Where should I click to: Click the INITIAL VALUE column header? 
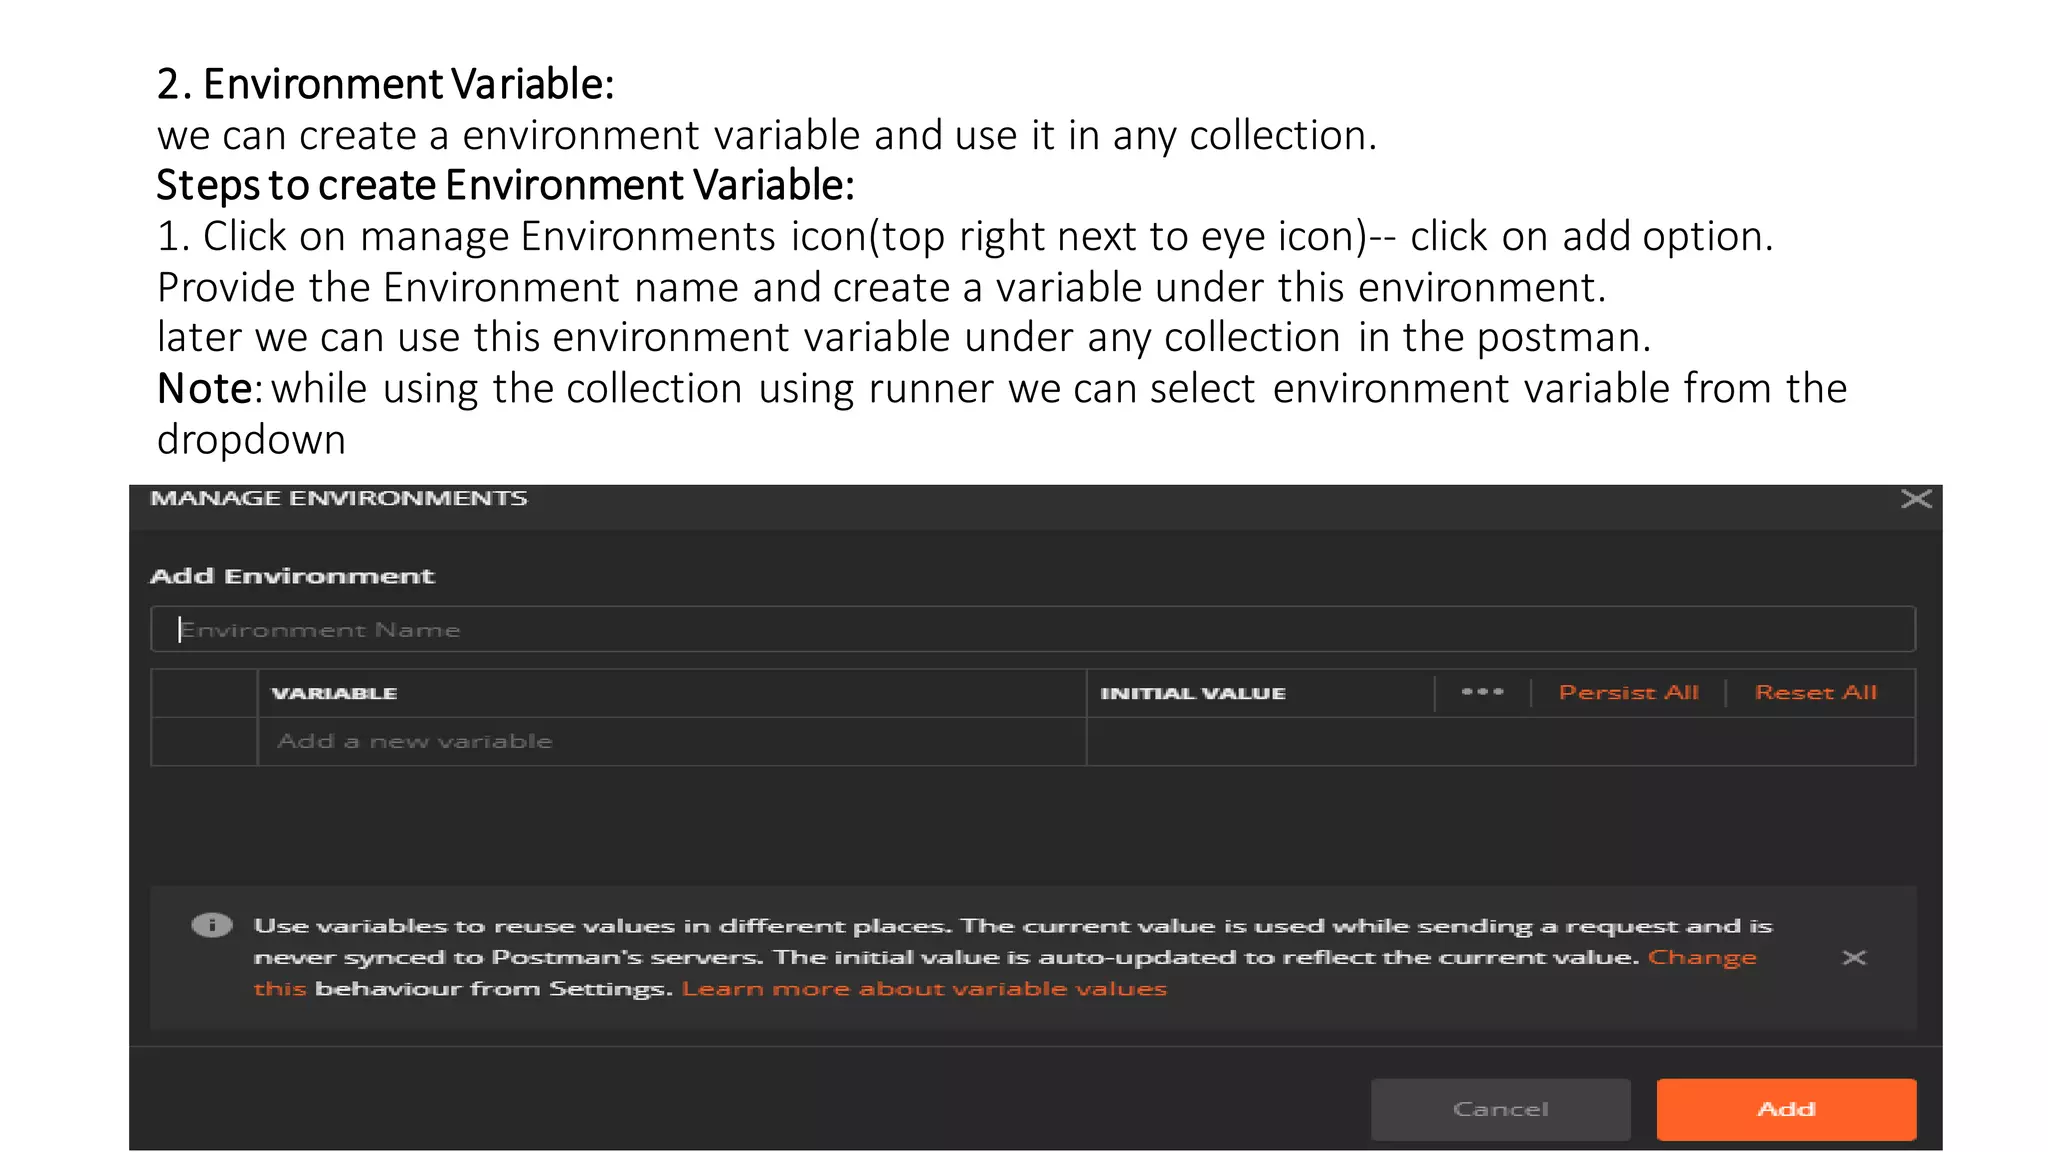tap(1192, 693)
